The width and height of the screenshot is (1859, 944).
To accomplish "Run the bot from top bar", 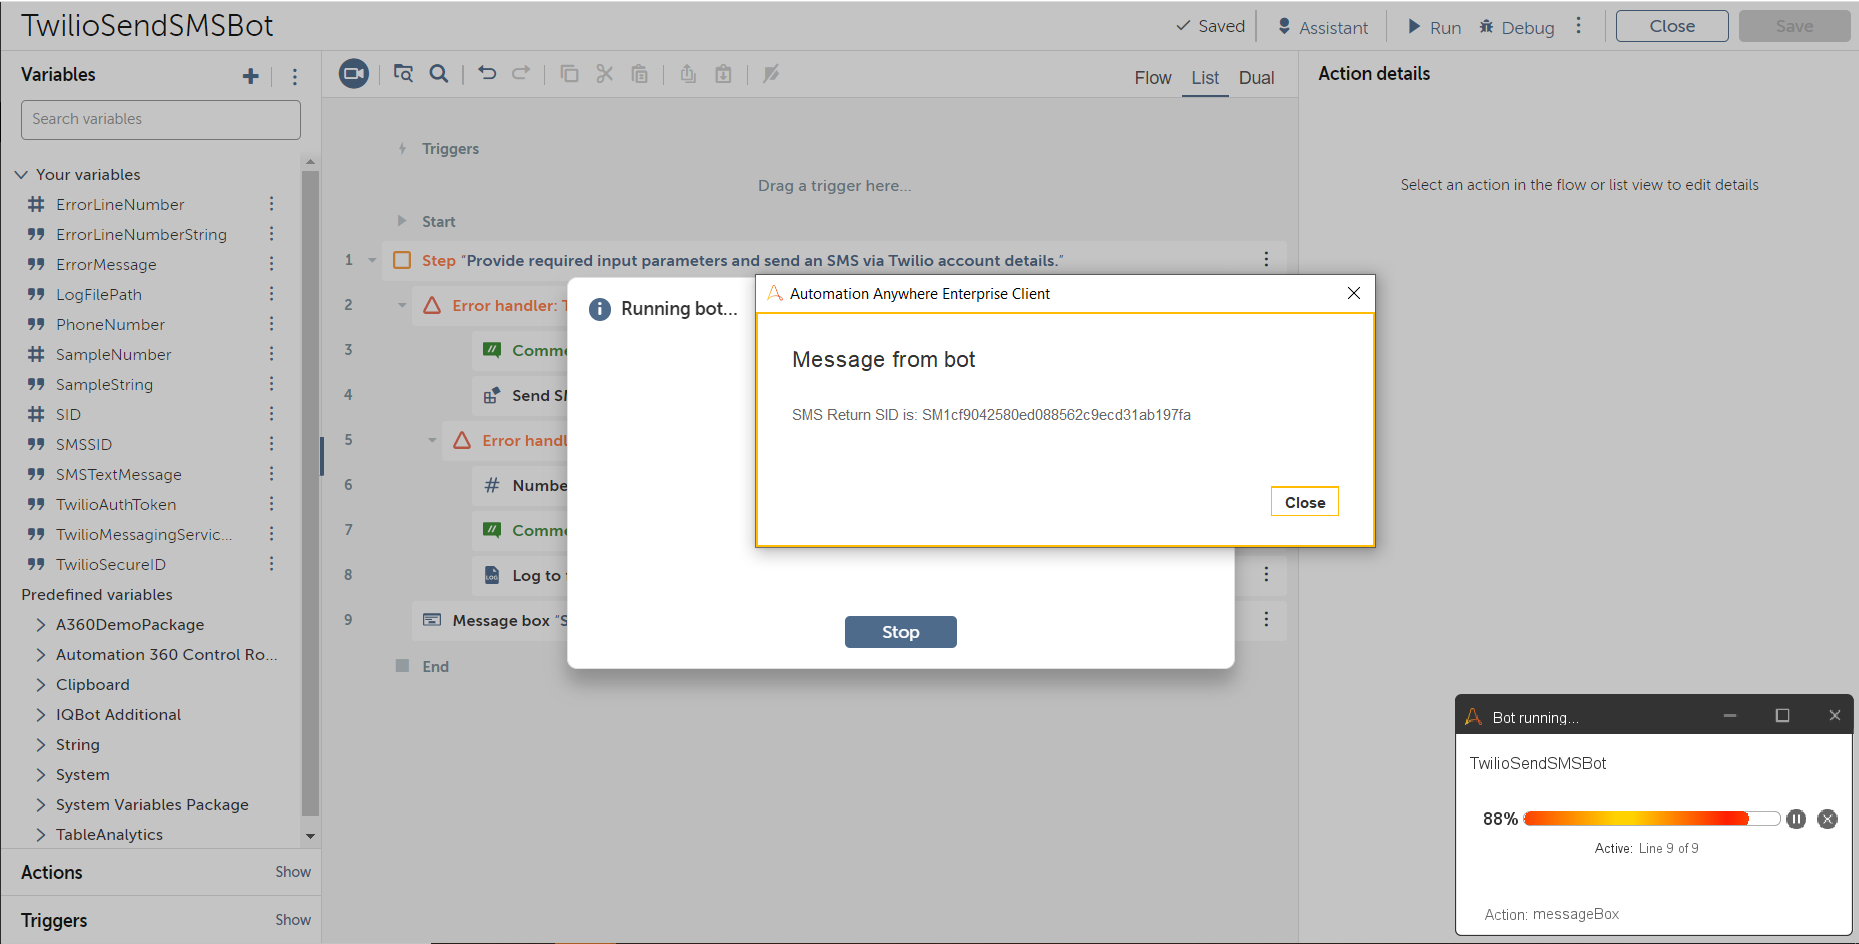I will [x=1434, y=27].
